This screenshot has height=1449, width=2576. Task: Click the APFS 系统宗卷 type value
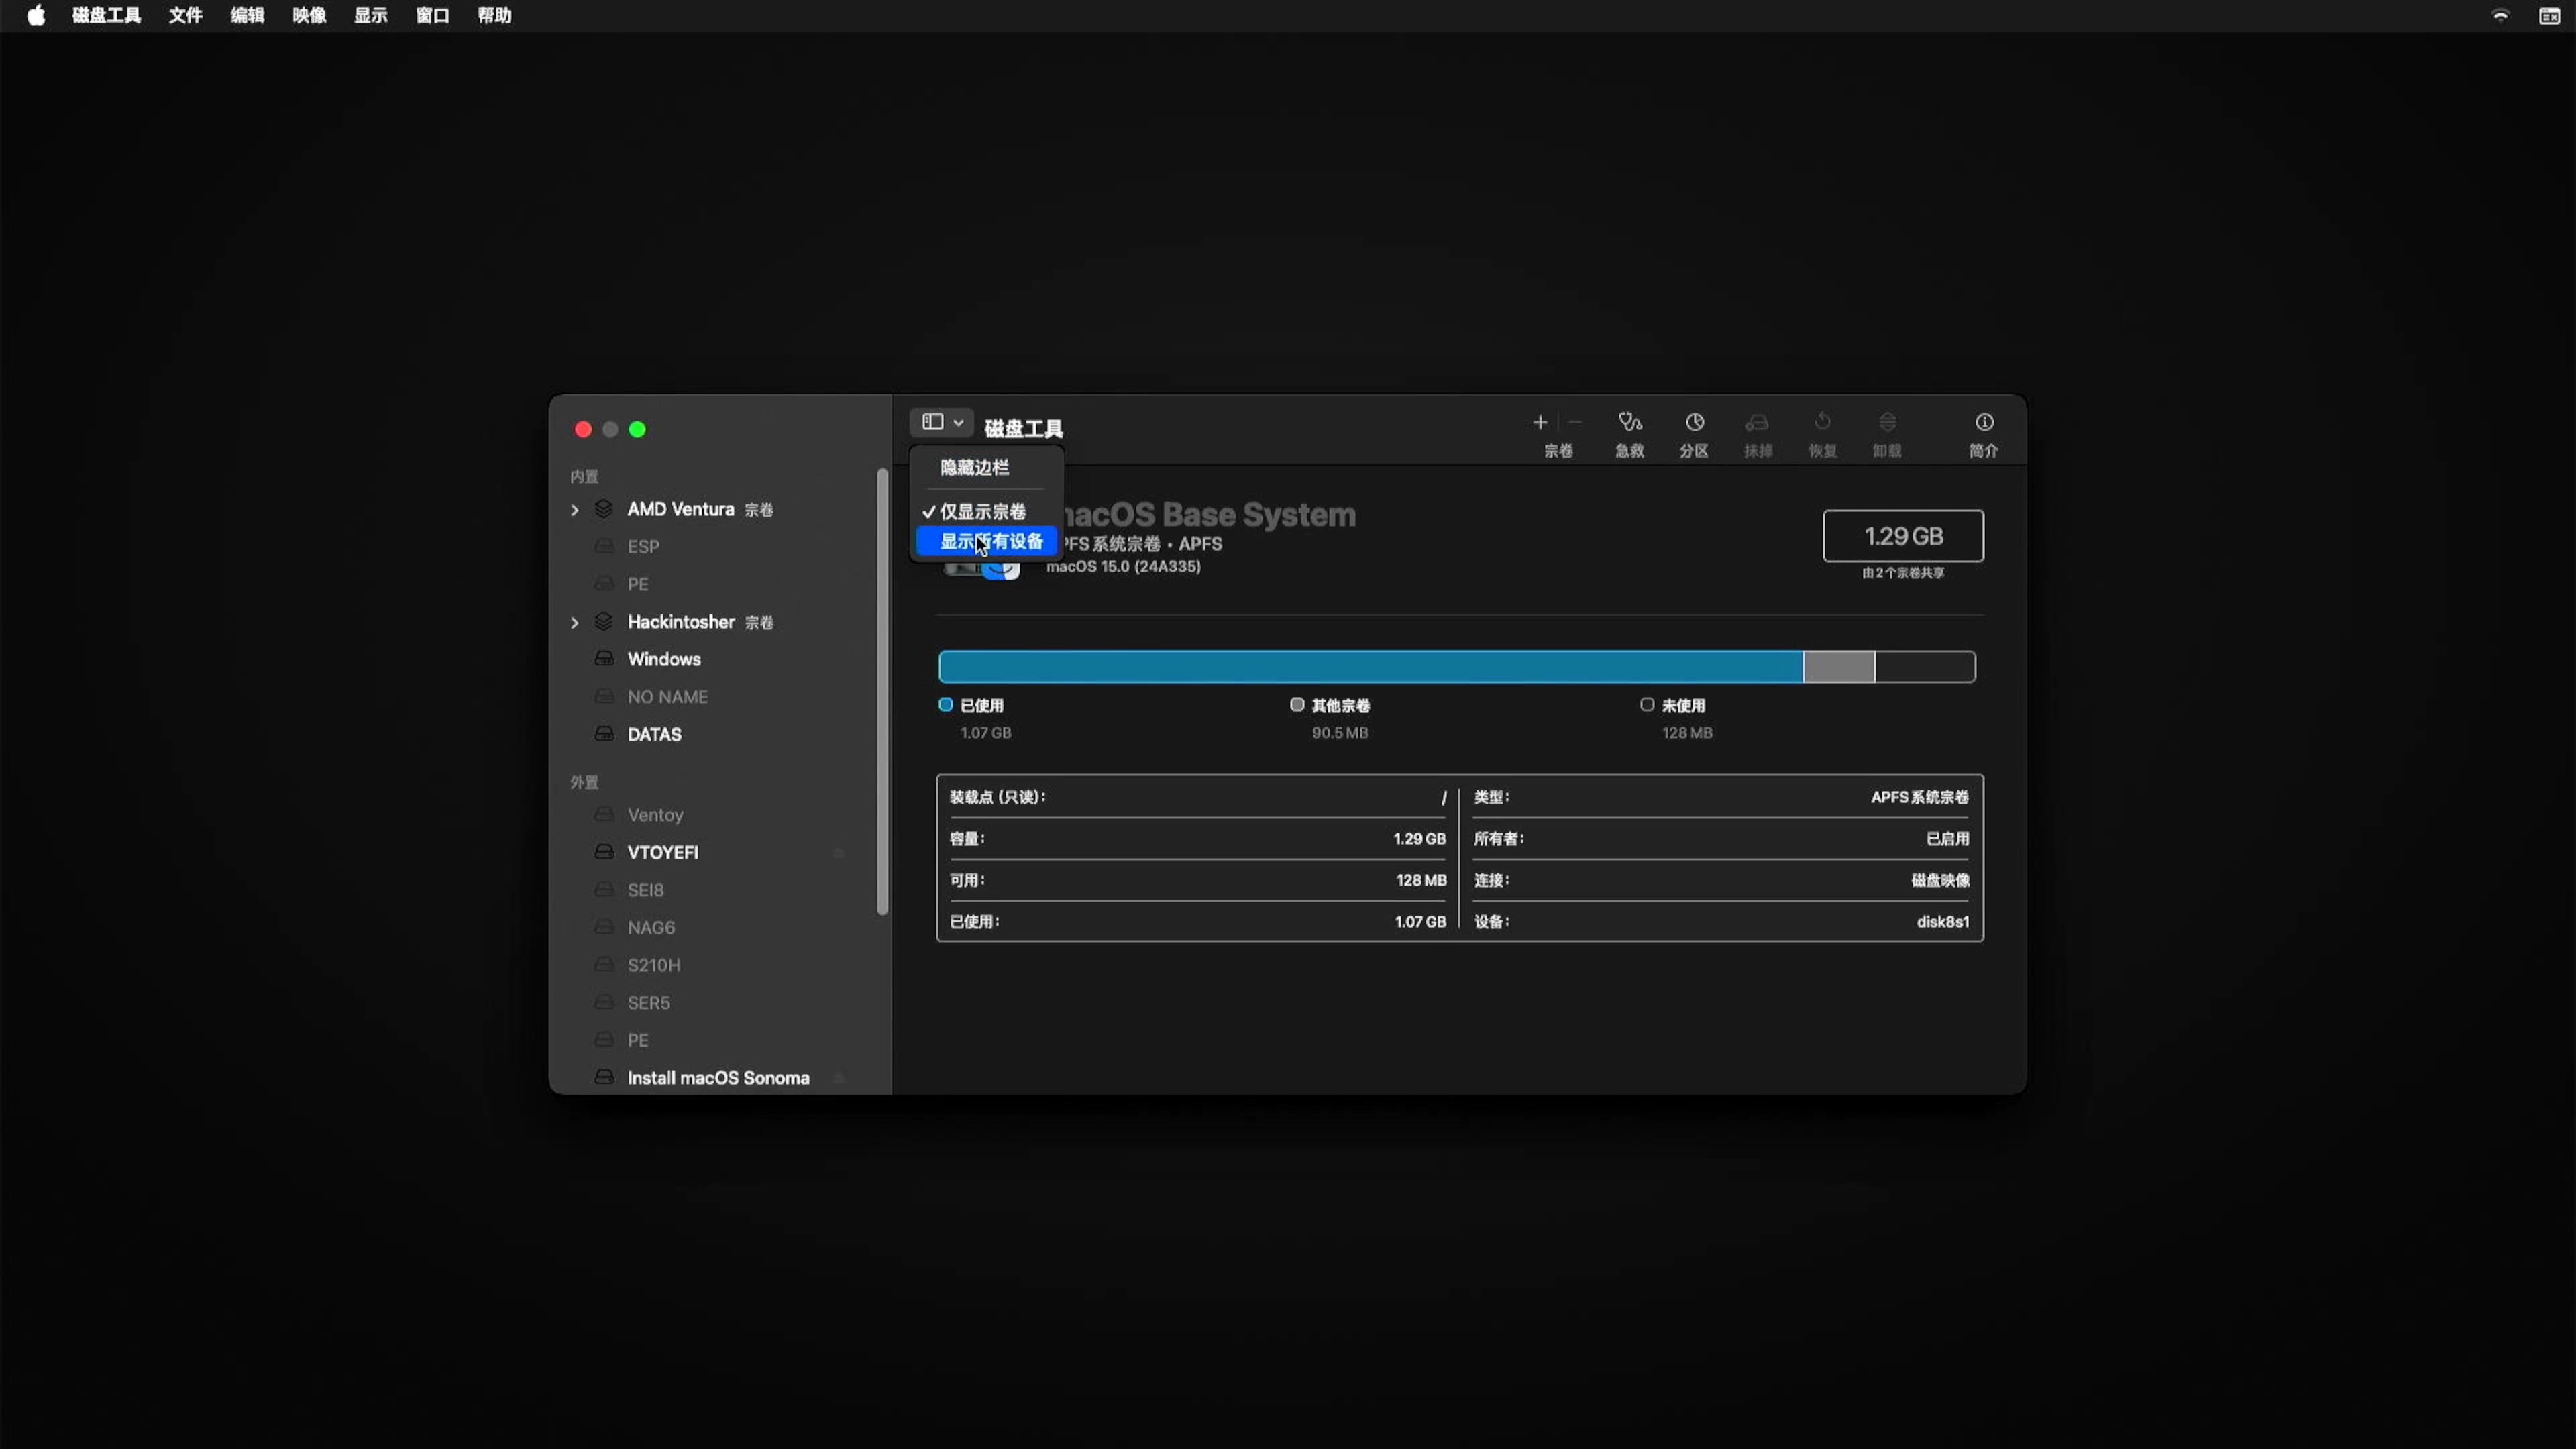click(x=1919, y=796)
